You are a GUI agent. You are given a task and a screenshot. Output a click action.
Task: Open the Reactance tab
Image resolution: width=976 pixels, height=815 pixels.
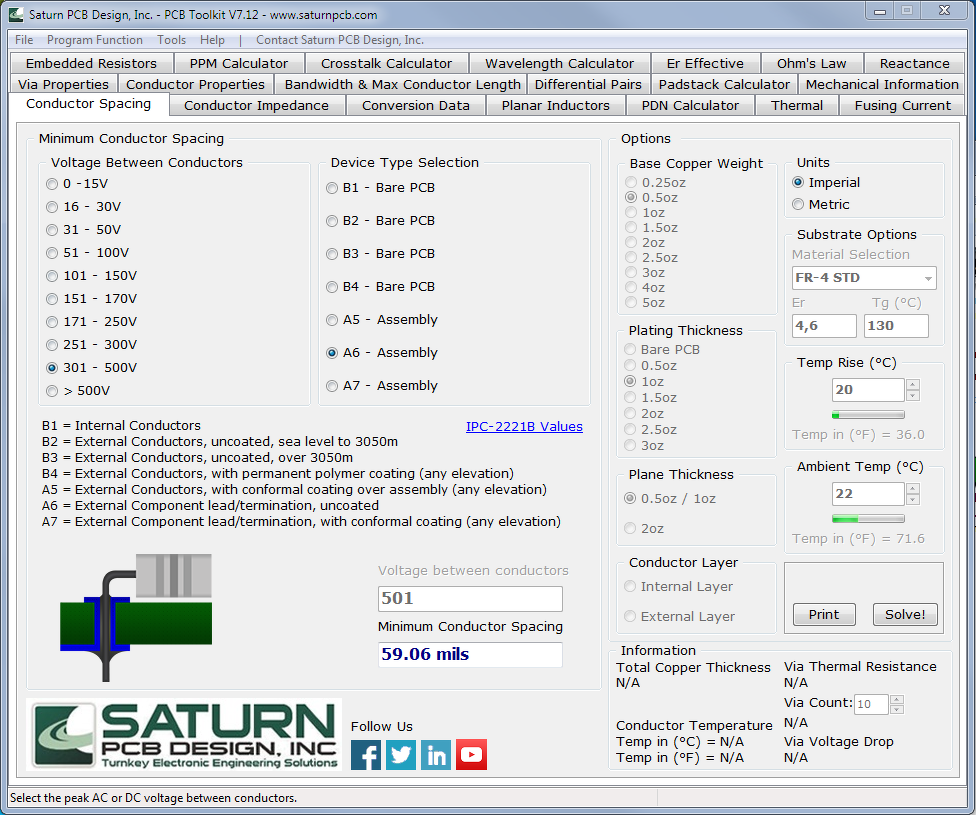914,64
